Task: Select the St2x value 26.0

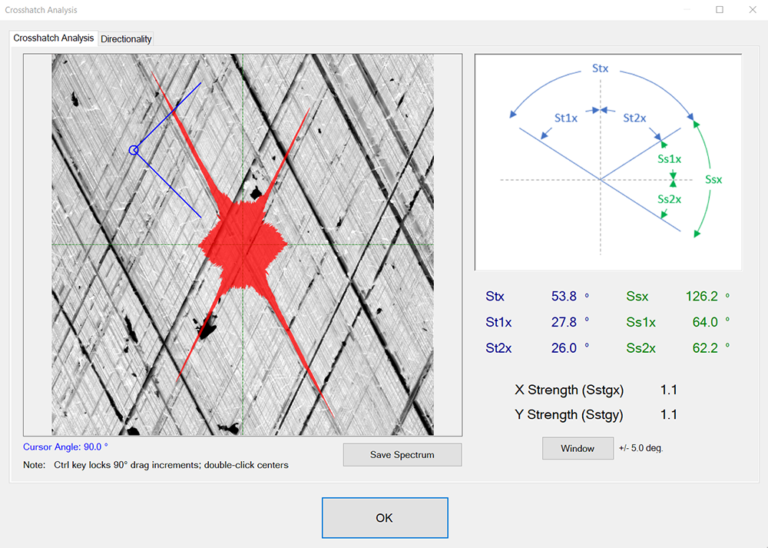Action: pos(565,347)
